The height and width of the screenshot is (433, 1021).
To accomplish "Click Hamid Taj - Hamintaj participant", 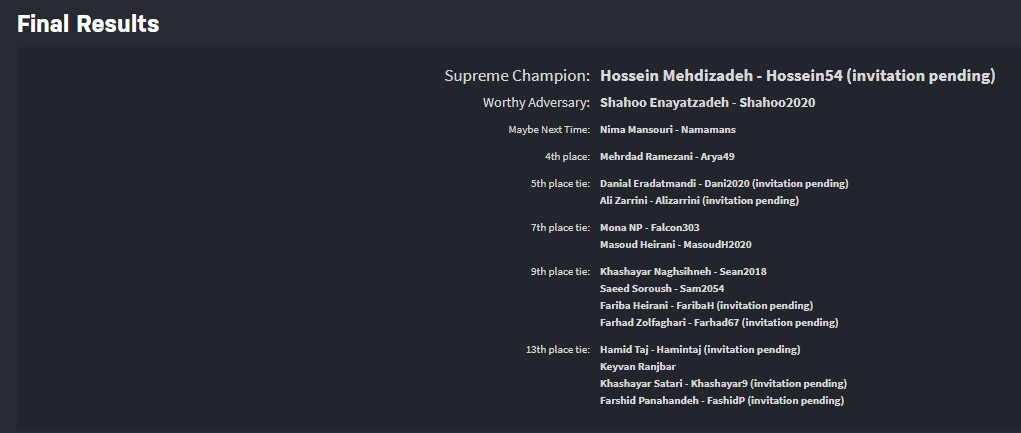I will point(699,349).
